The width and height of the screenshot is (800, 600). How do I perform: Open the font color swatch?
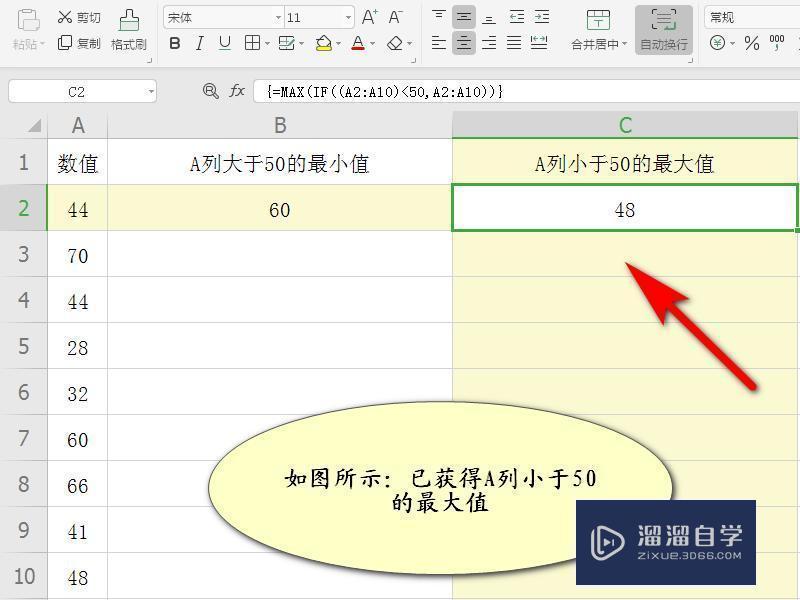pyautogui.click(x=358, y=43)
